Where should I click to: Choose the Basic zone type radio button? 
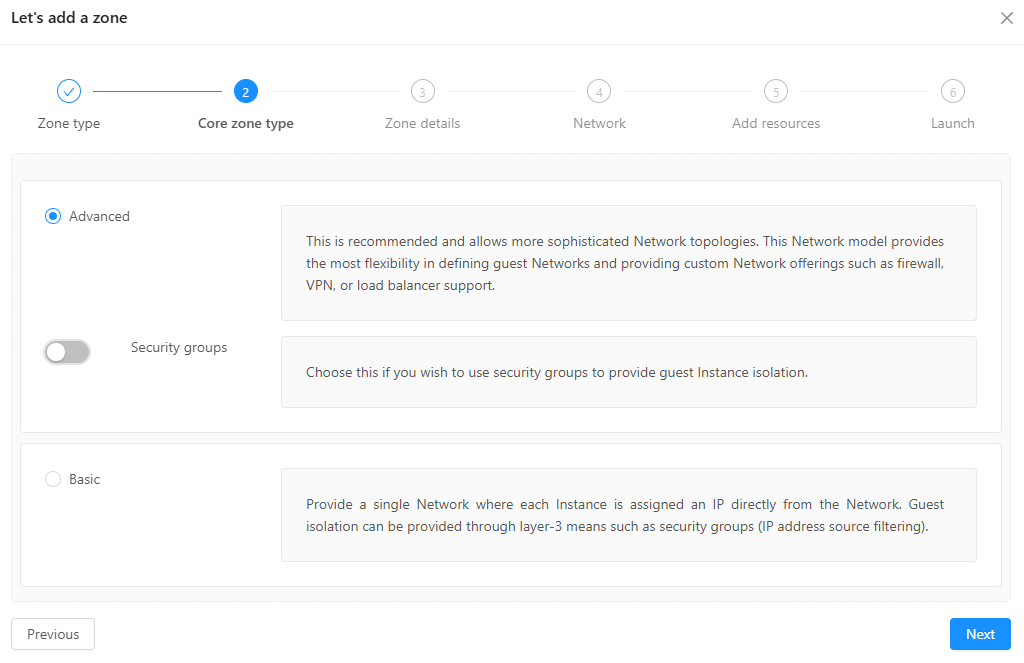pos(53,479)
